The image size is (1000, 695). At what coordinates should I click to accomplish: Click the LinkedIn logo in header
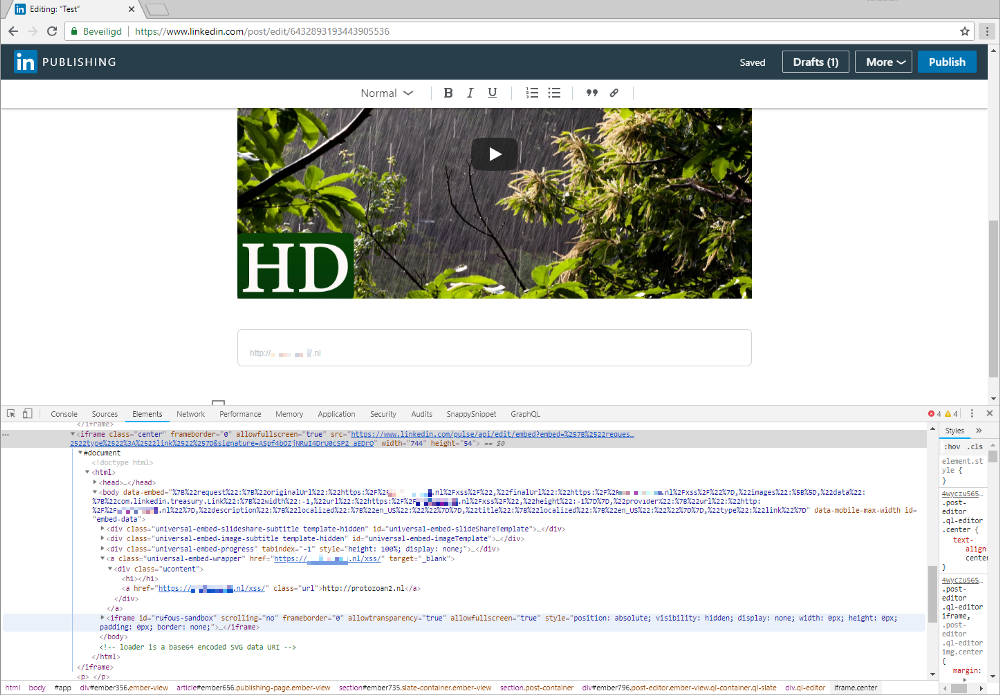coord(26,62)
